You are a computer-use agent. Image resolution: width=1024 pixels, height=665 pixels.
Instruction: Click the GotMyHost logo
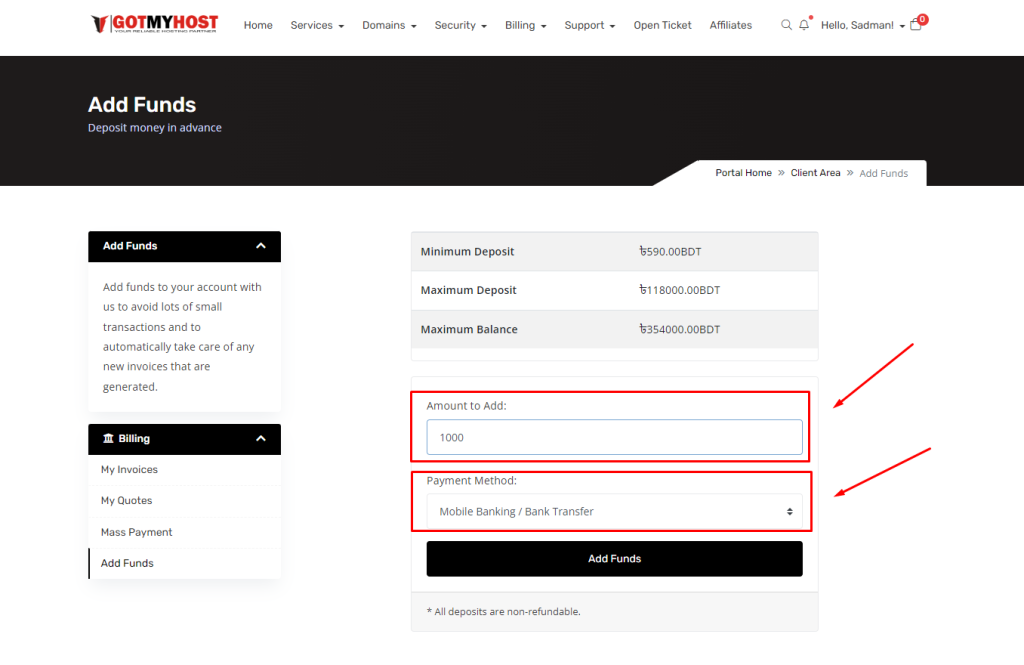[154, 24]
